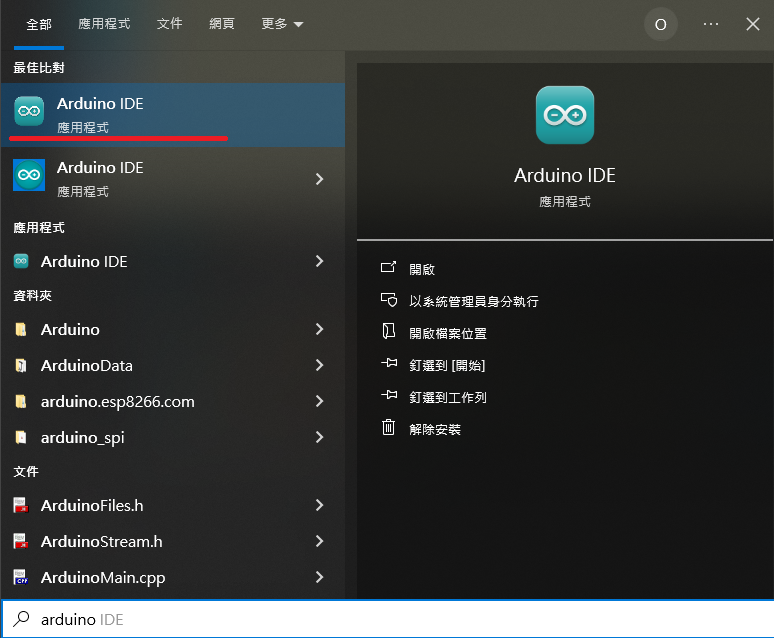Click the large Arduino IDE logo in preview pane

coord(565,115)
